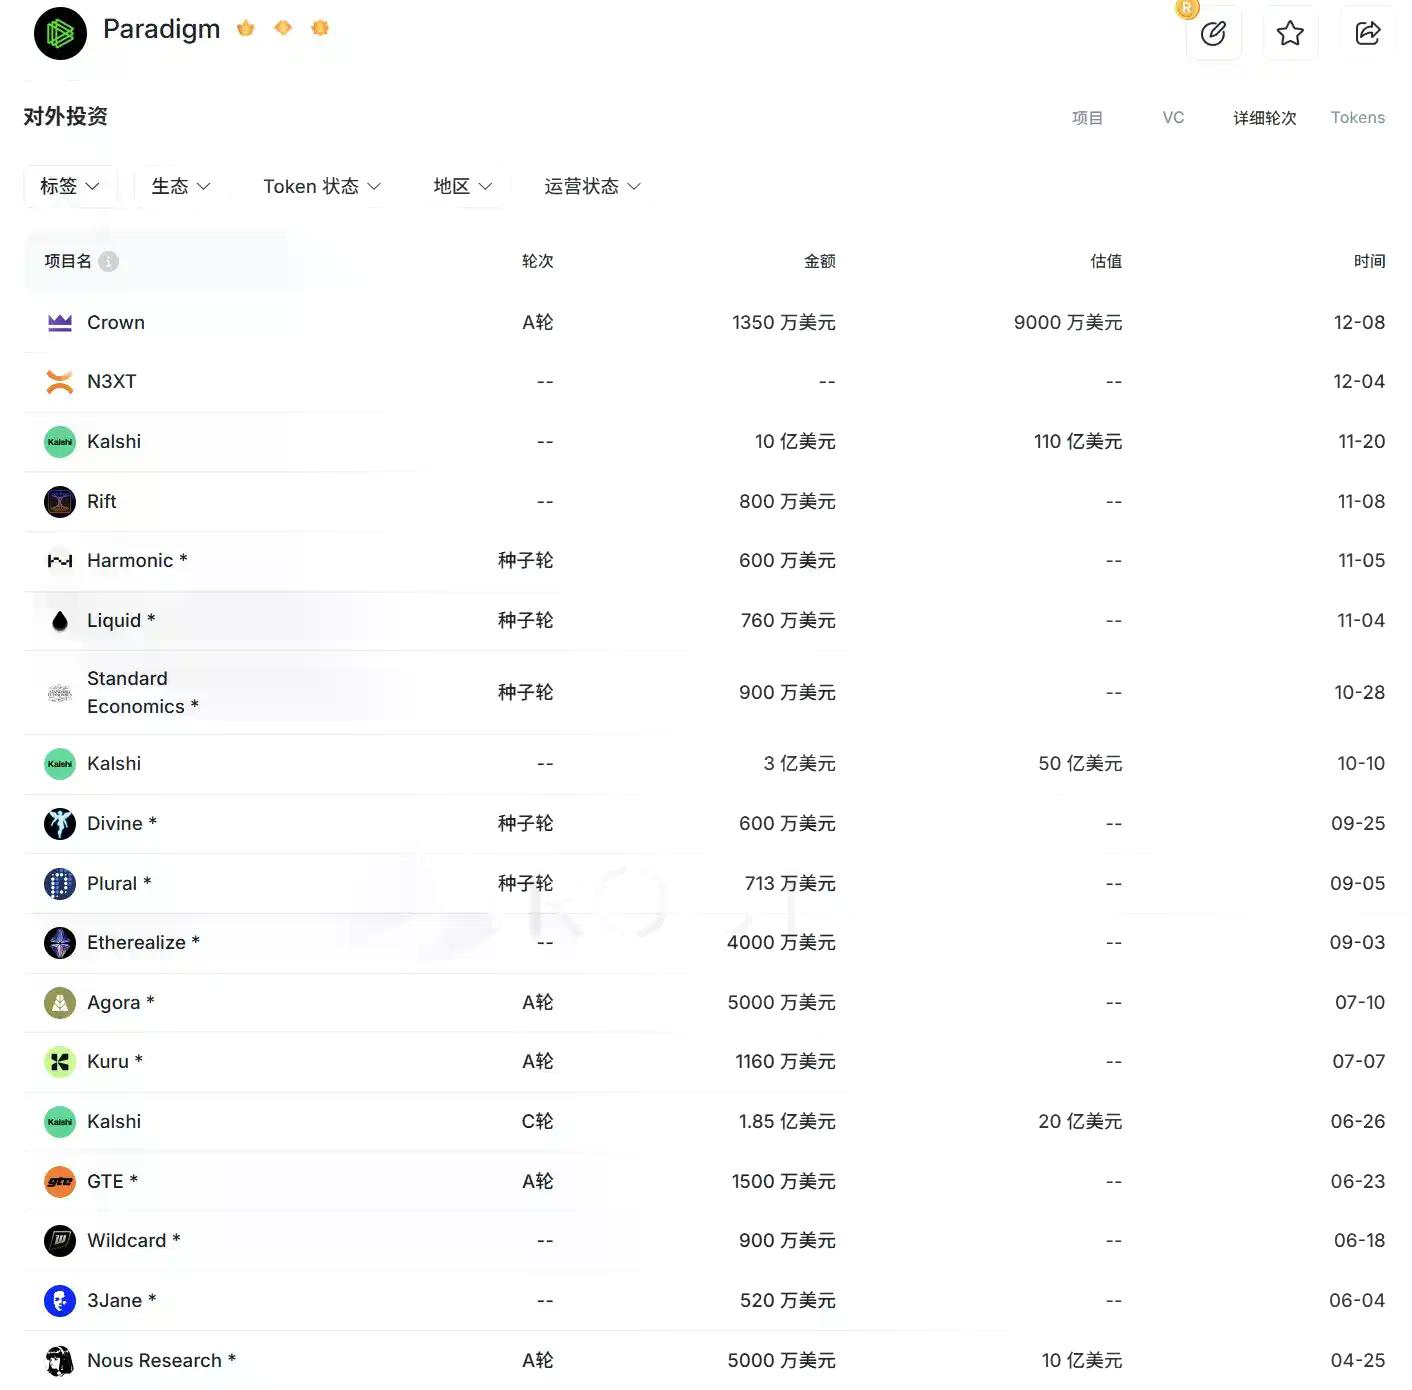Click the 轮次 column header
This screenshot has width=1412, height=1390.
[537, 261]
